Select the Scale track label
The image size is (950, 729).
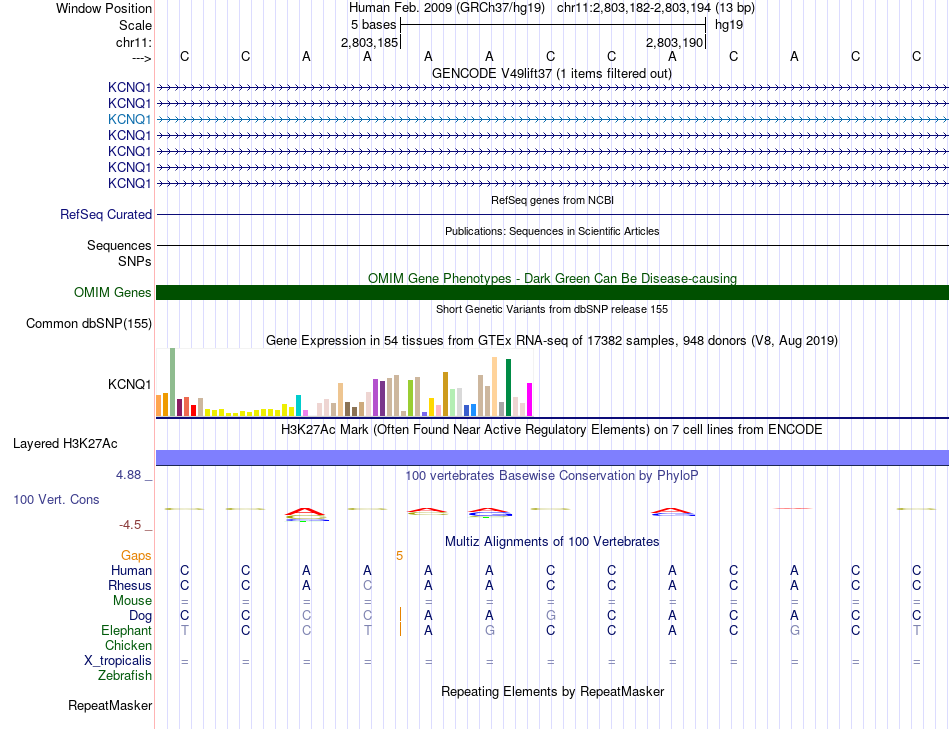coord(135,25)
